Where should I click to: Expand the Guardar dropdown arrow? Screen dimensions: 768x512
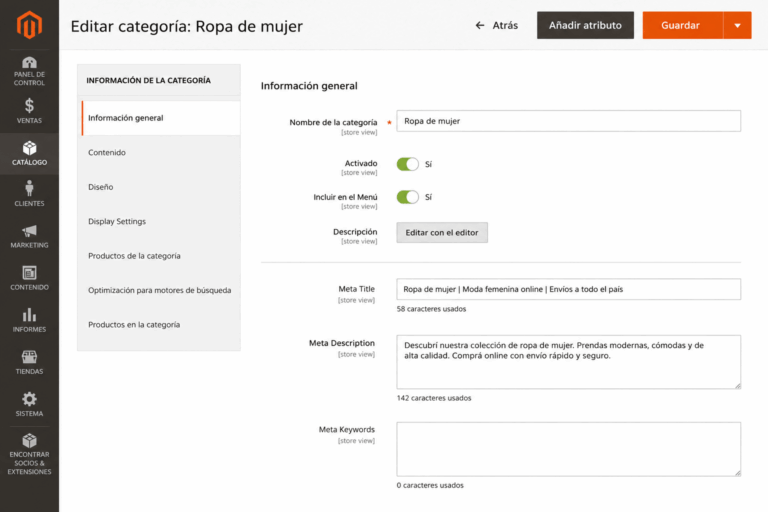[738, 25]
